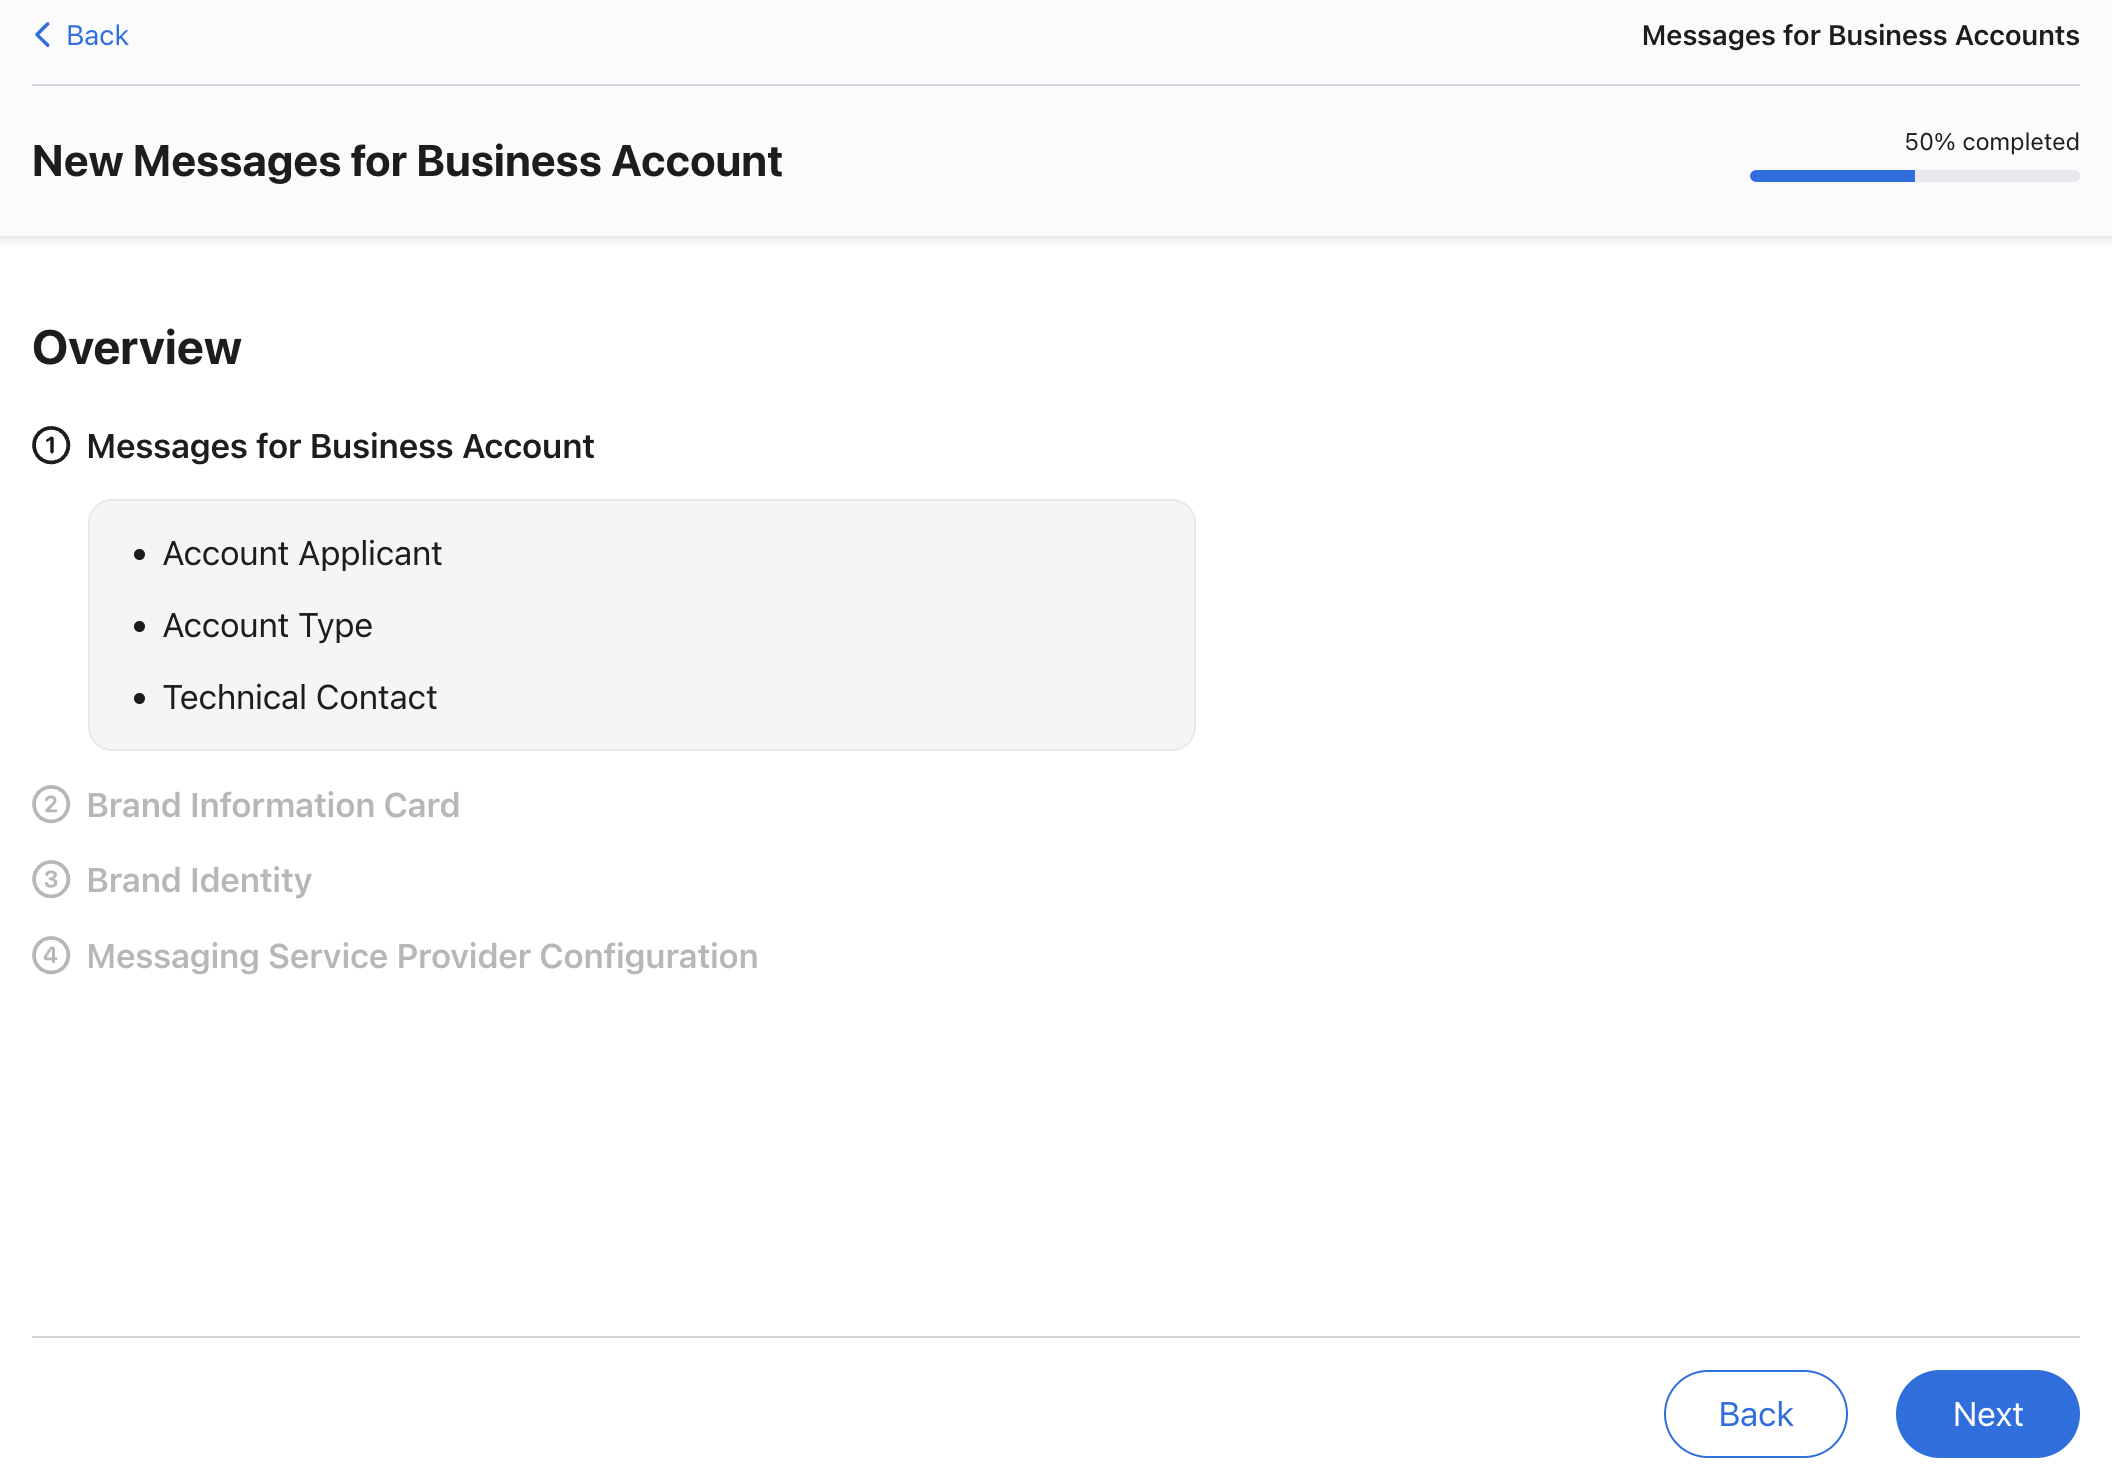2112x1480 pixels.
Task: Select the Technical Contact item
Action: (300, 697)
